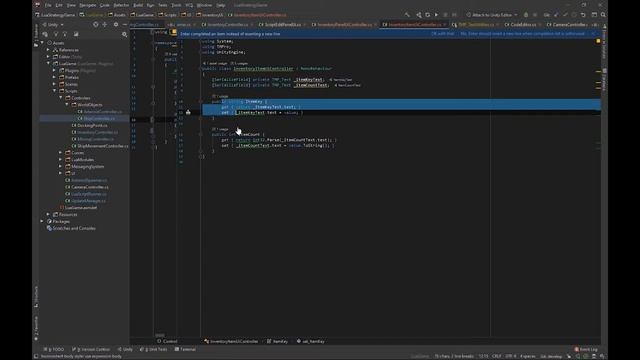The width and height of the screenshot is (640, 360).
Task: Place cursor on the ItemCount getter line
Action: click(x=279, y=140)
